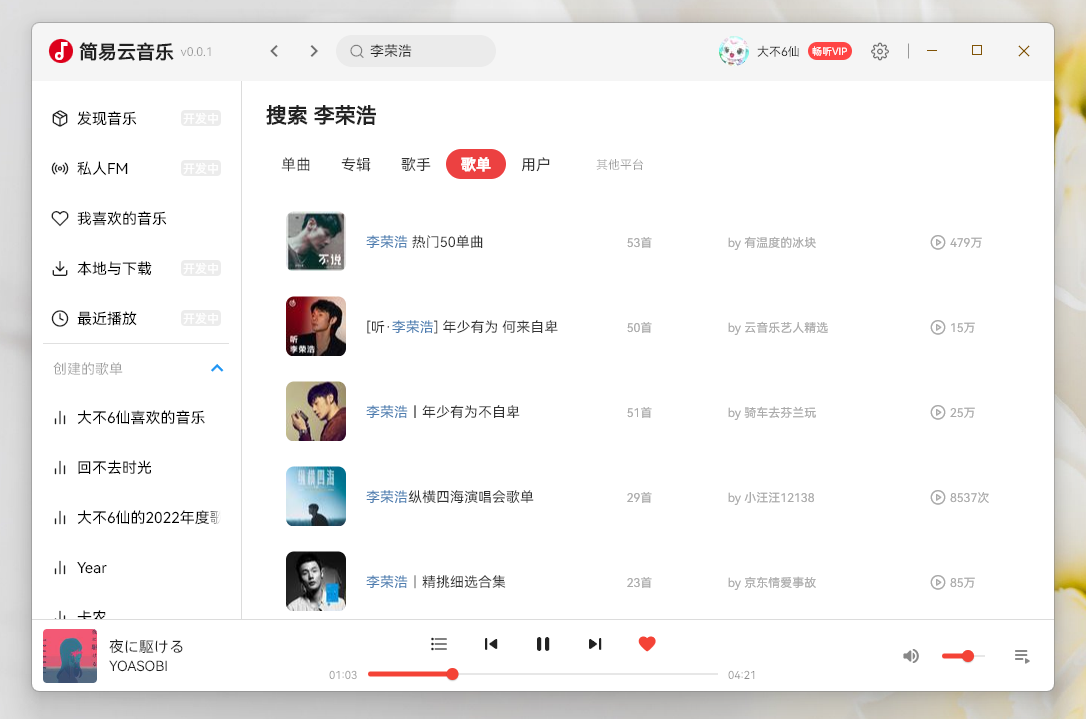Image resolution: width=1086 pixels, height=719 pixels.
Task: Go back with the left arrow
Action: pos(274,51)
